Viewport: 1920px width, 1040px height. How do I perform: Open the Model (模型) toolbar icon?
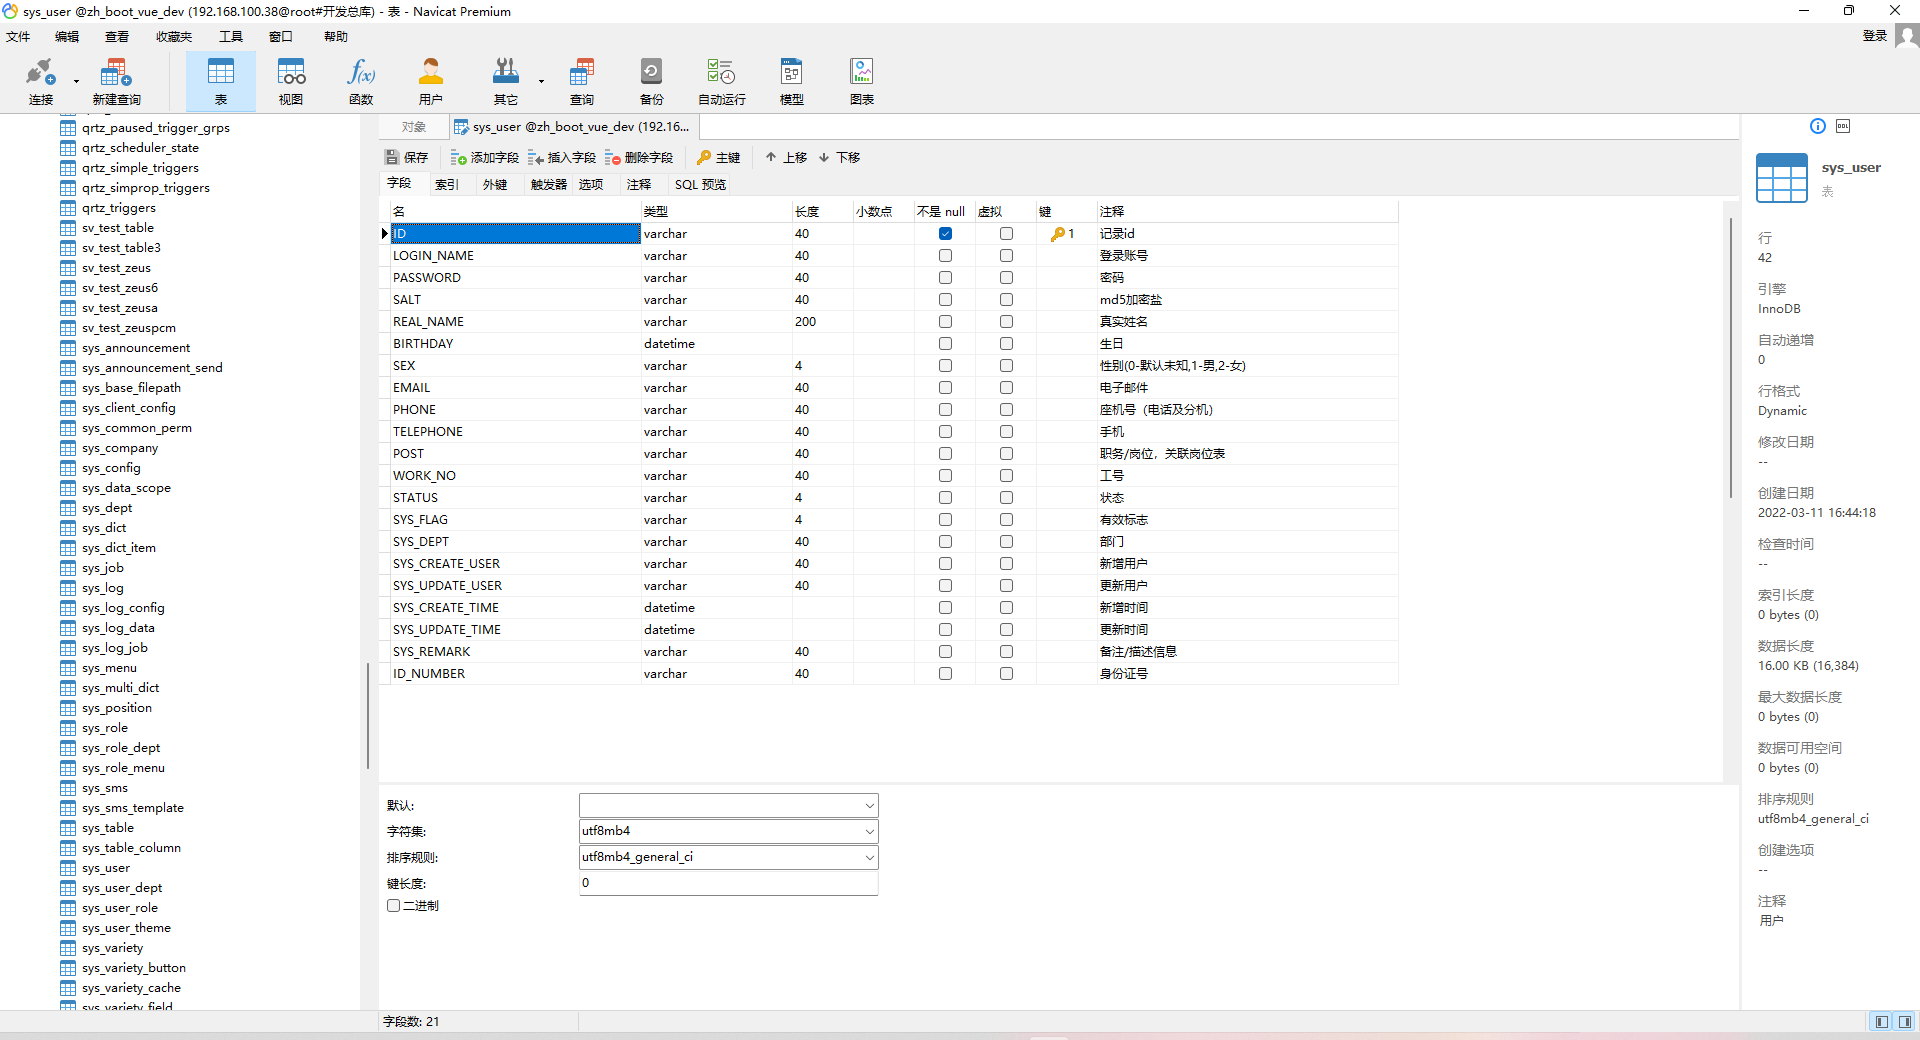792,80
